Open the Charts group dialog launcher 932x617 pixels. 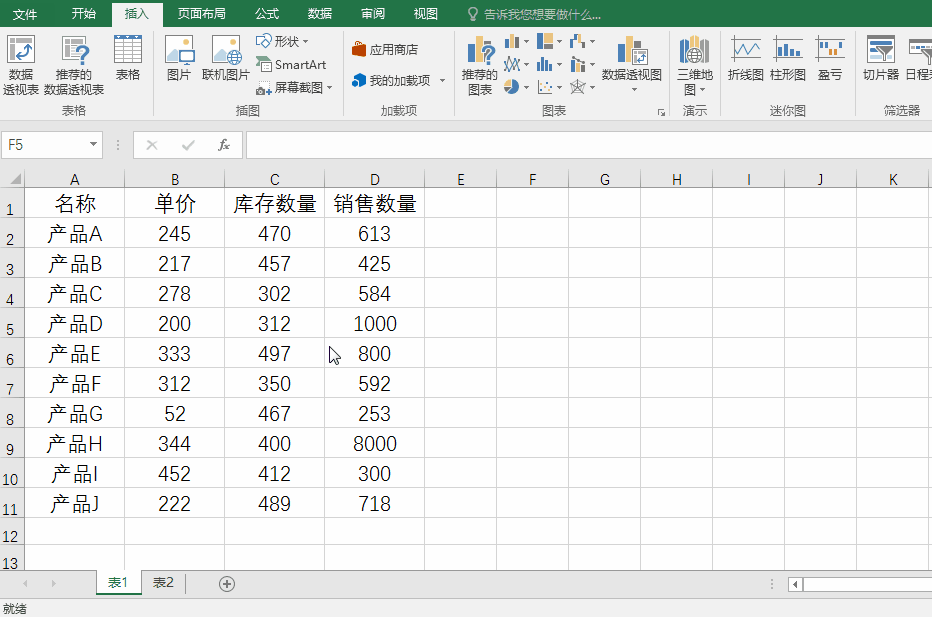point(661,112)
